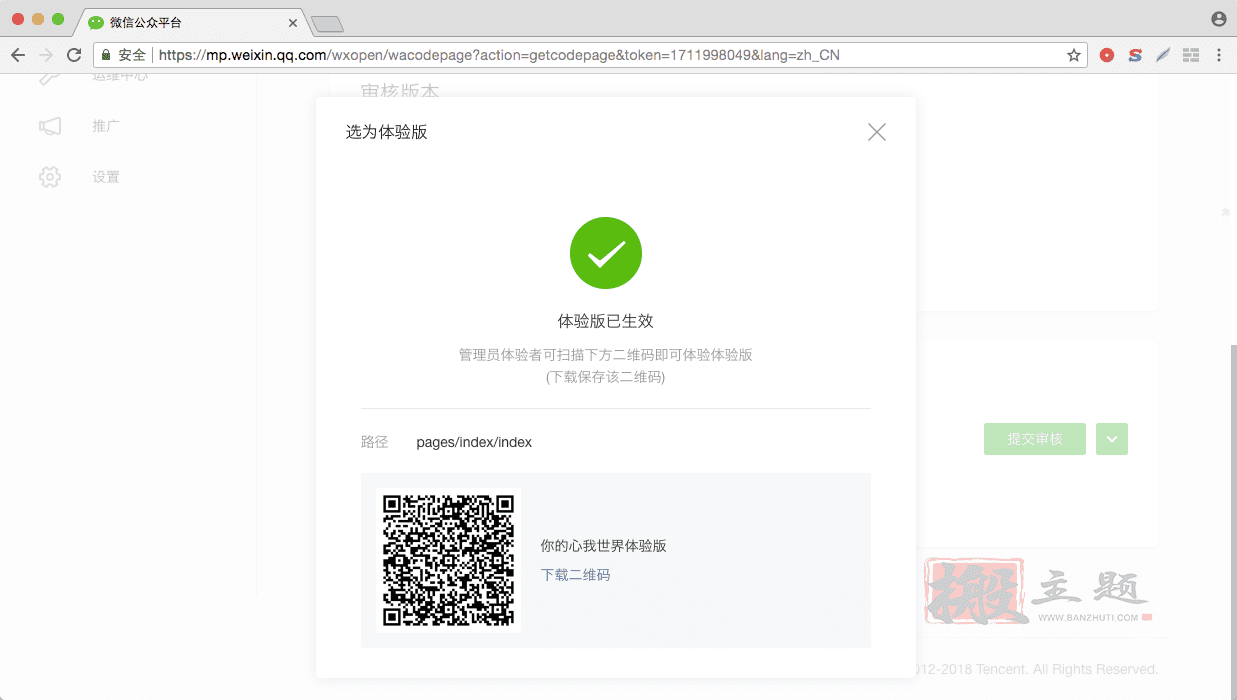The image size is (1237, 700).
Task: Open the Chrome three-dot menu
Action: tap(1219, 55)
